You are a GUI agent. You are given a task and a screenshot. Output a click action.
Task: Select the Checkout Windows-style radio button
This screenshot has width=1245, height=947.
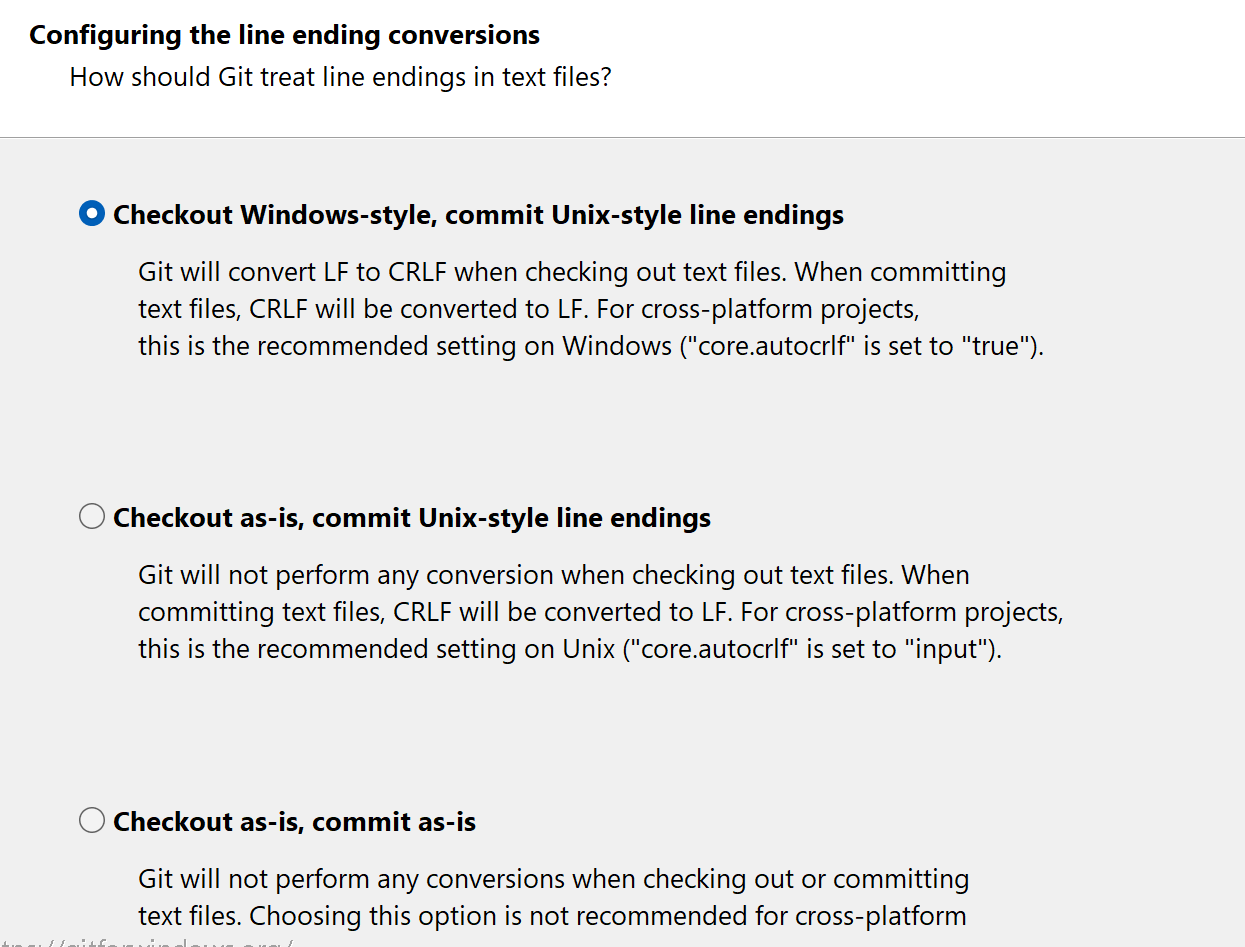[92, 214]
